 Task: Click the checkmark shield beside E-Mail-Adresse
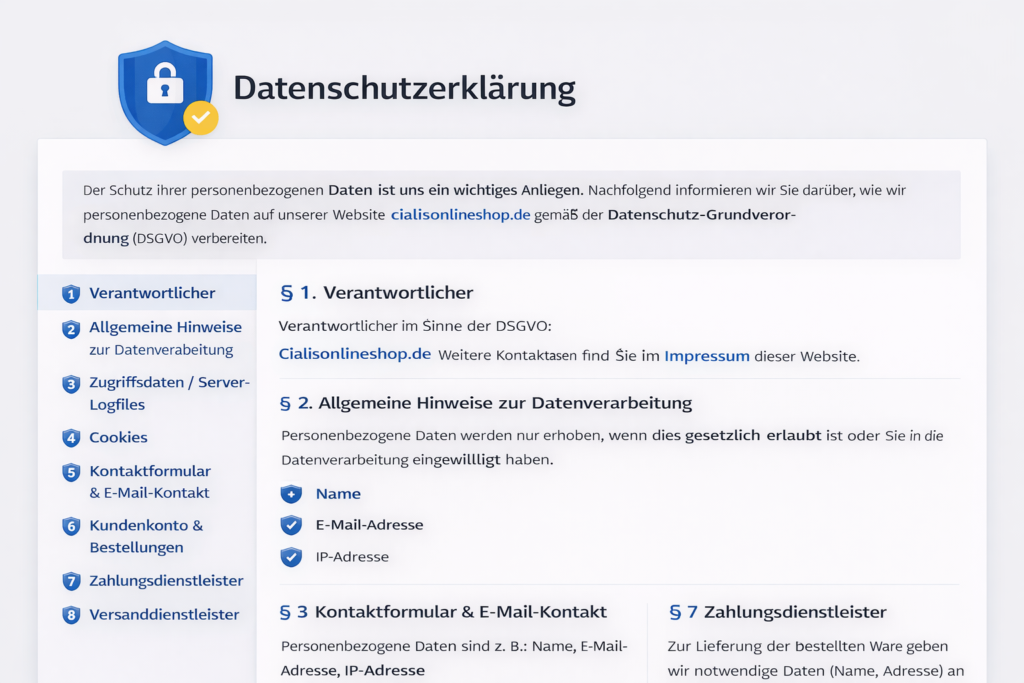point(291,525)
